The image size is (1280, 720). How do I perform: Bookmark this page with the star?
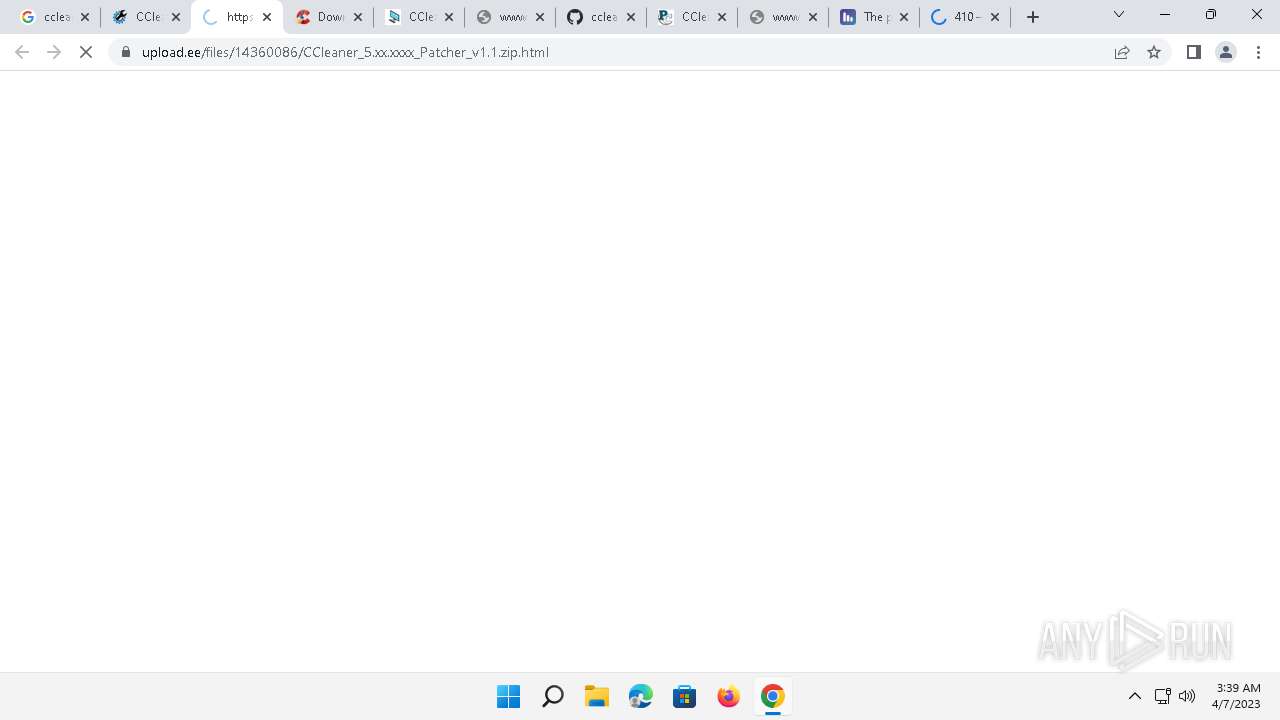pyautogui.click(x=1154, y=52)
